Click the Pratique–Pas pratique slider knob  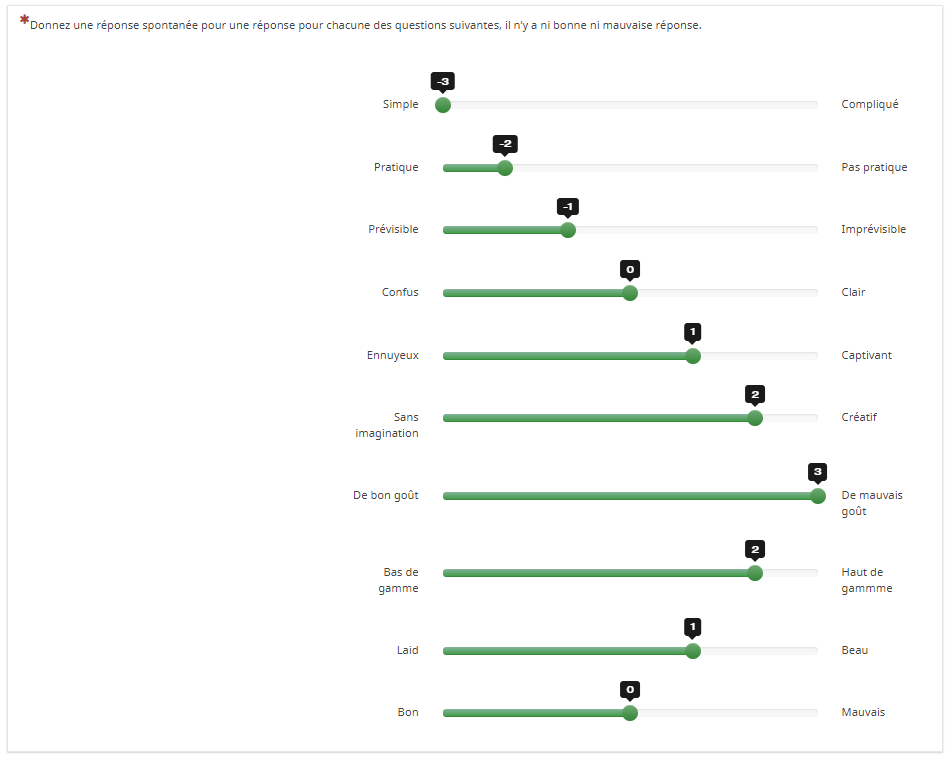(x=505, y=168)
